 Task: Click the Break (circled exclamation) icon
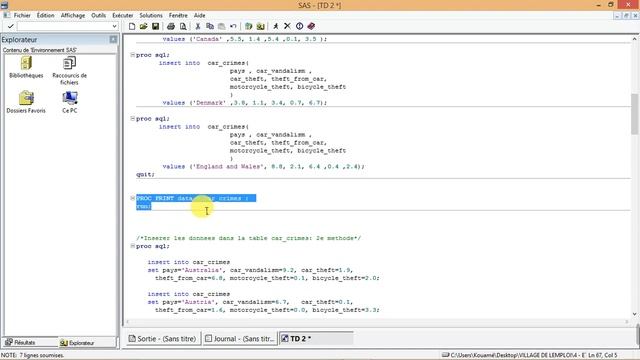300,26
